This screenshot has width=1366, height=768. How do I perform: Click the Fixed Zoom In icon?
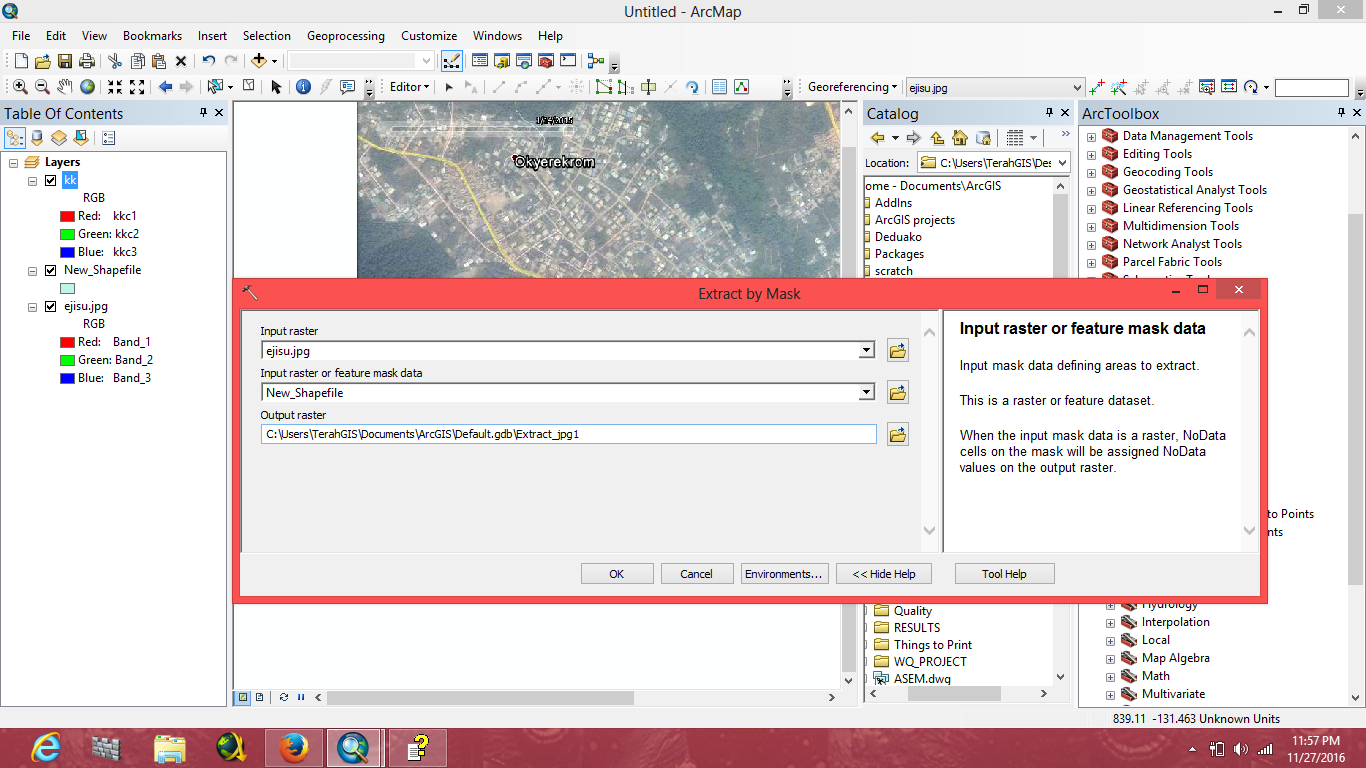click(x=115, y=87)
